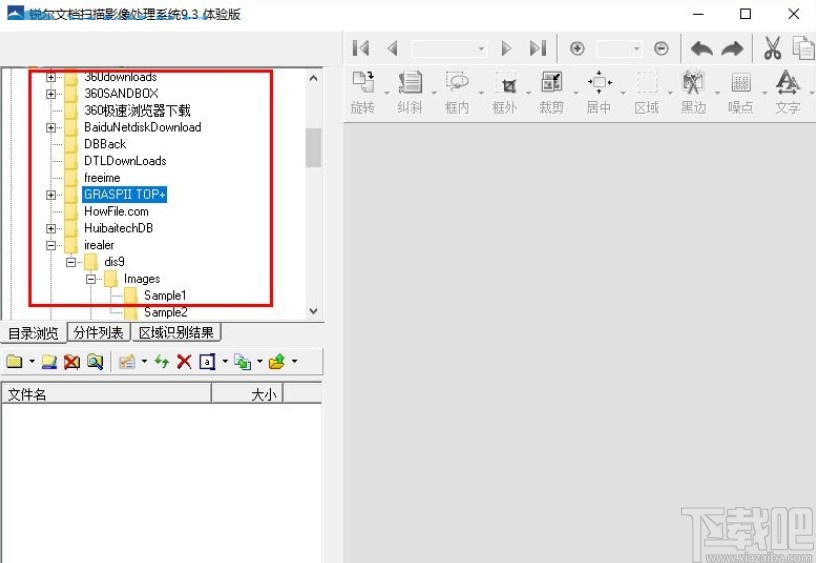
Task: Go to the previous page
Action: [x=393, y=48]
